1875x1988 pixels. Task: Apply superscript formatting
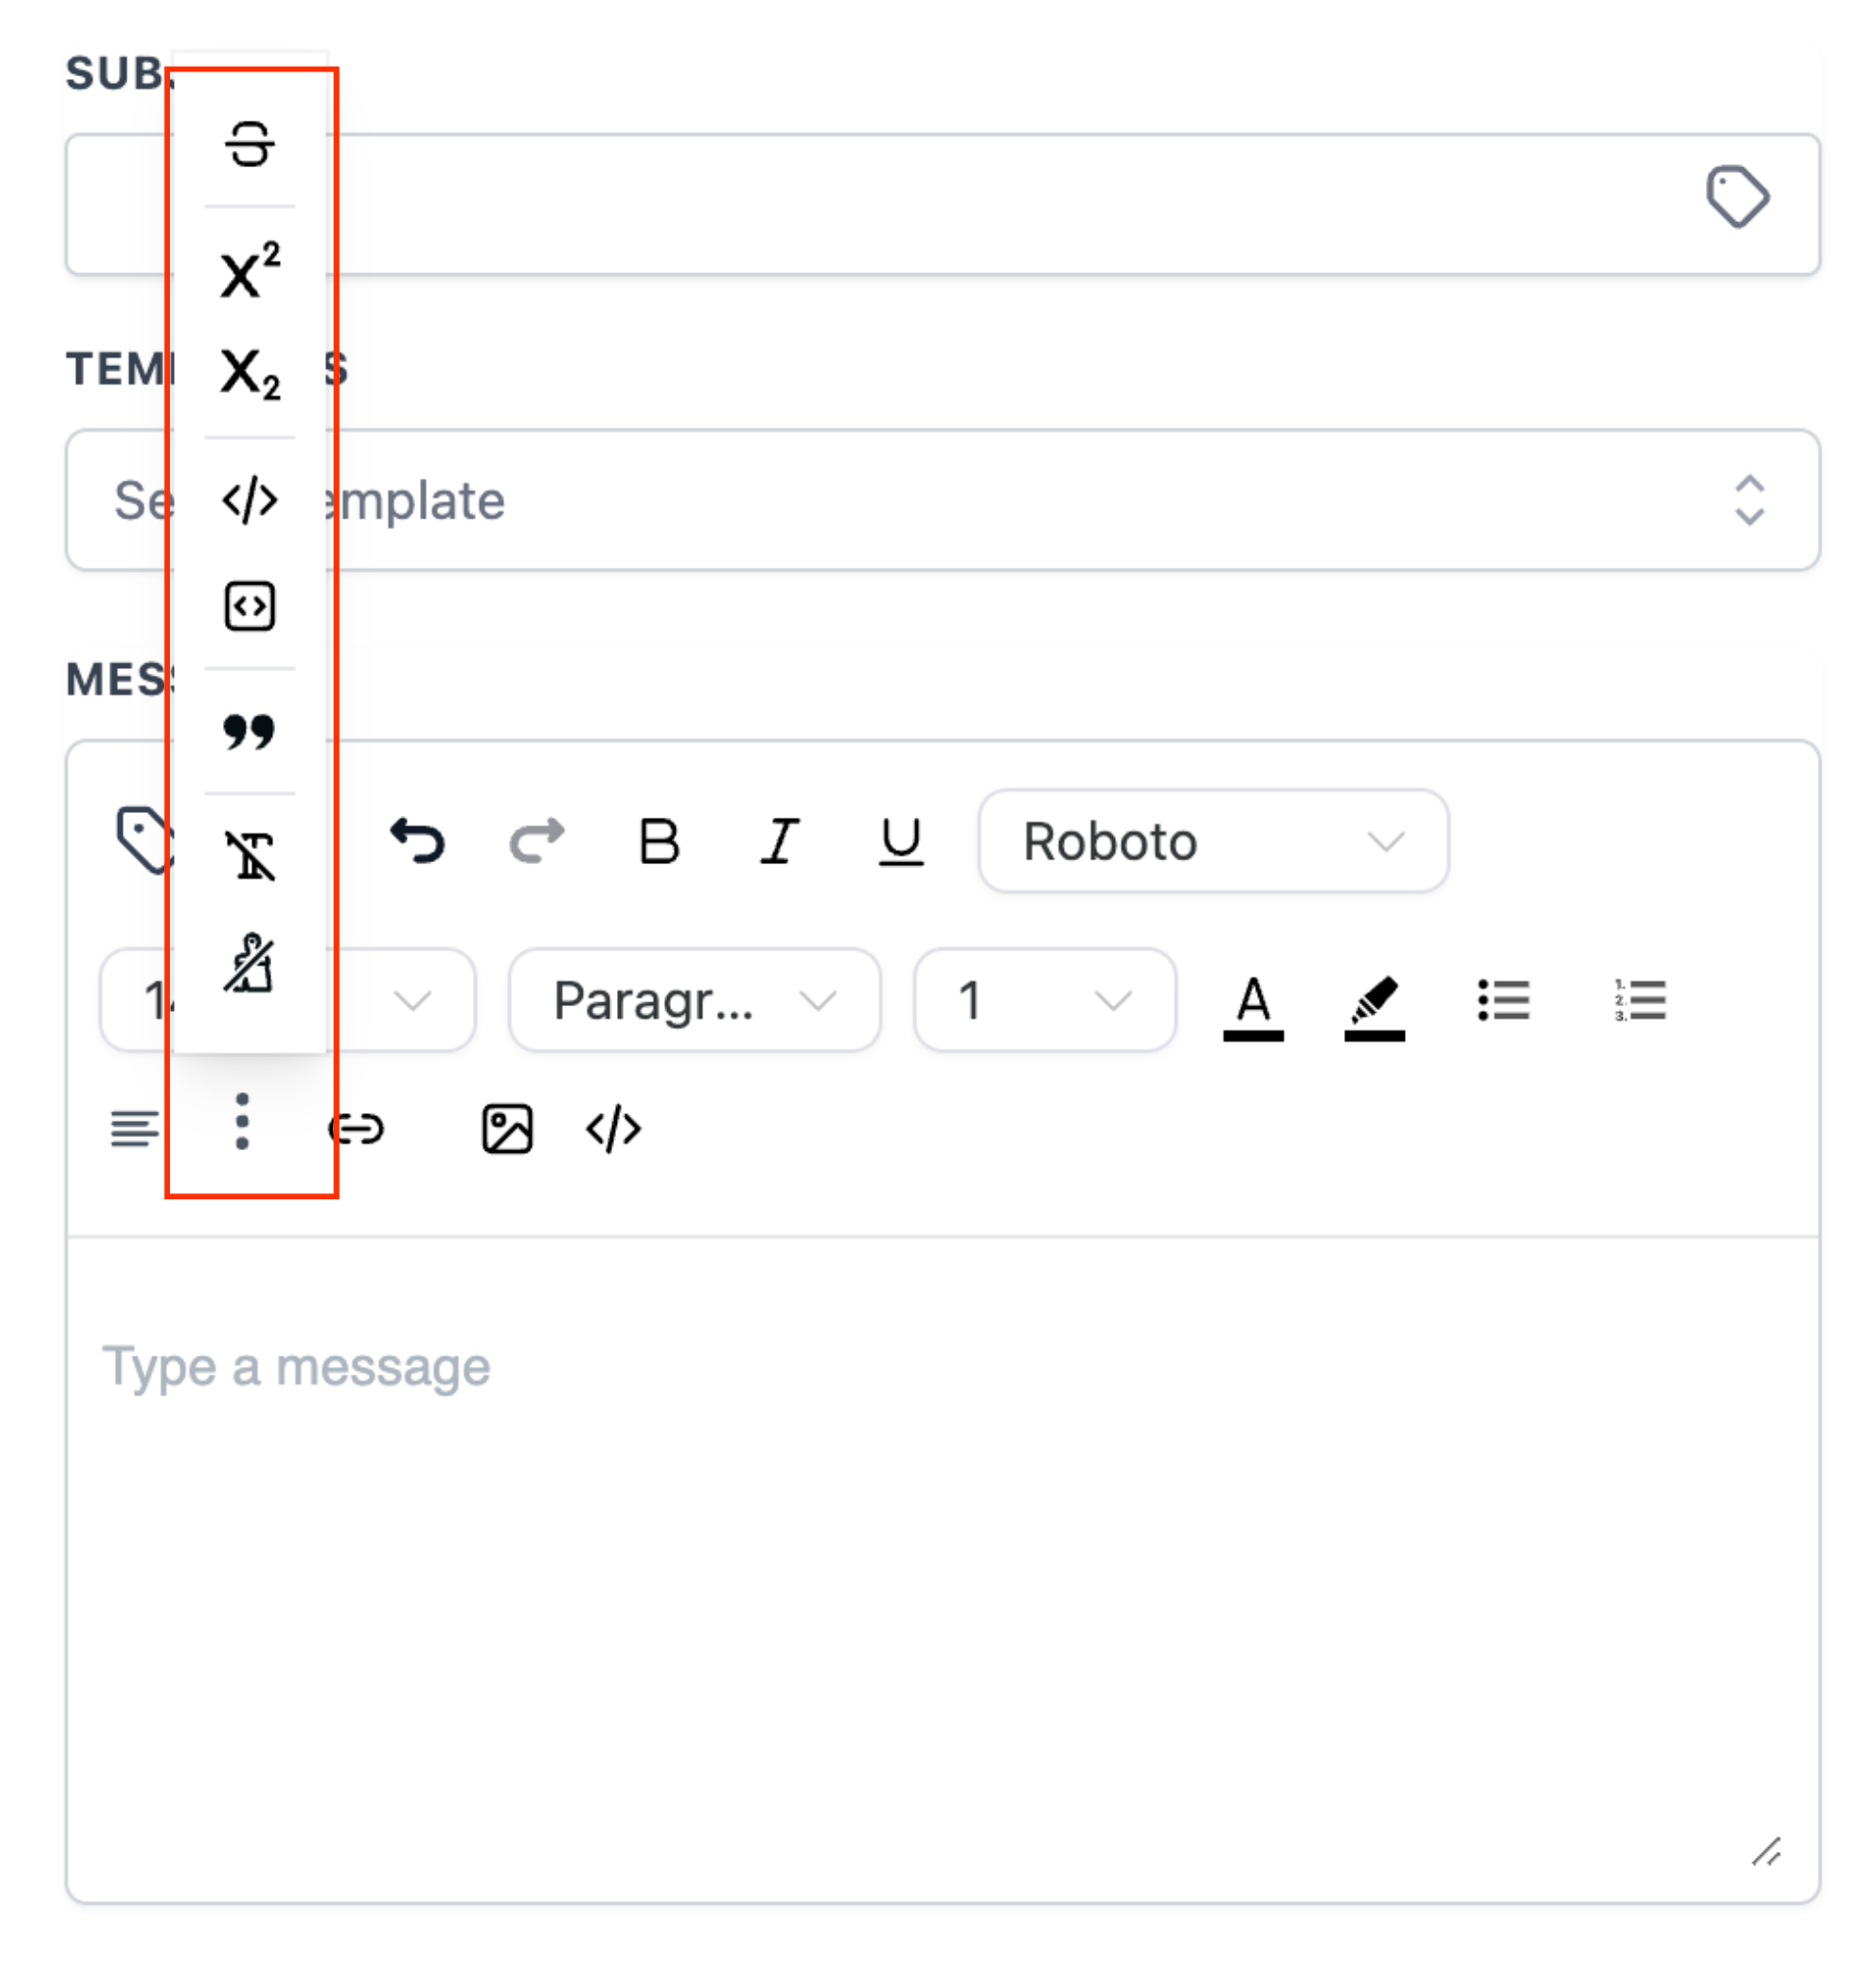[x=249, y=269]
